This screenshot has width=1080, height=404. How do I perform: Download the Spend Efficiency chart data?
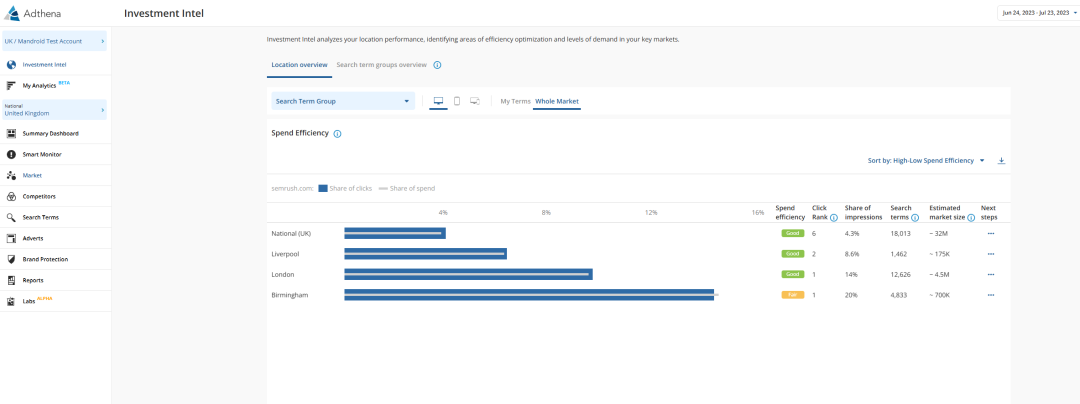point(1001,160)
